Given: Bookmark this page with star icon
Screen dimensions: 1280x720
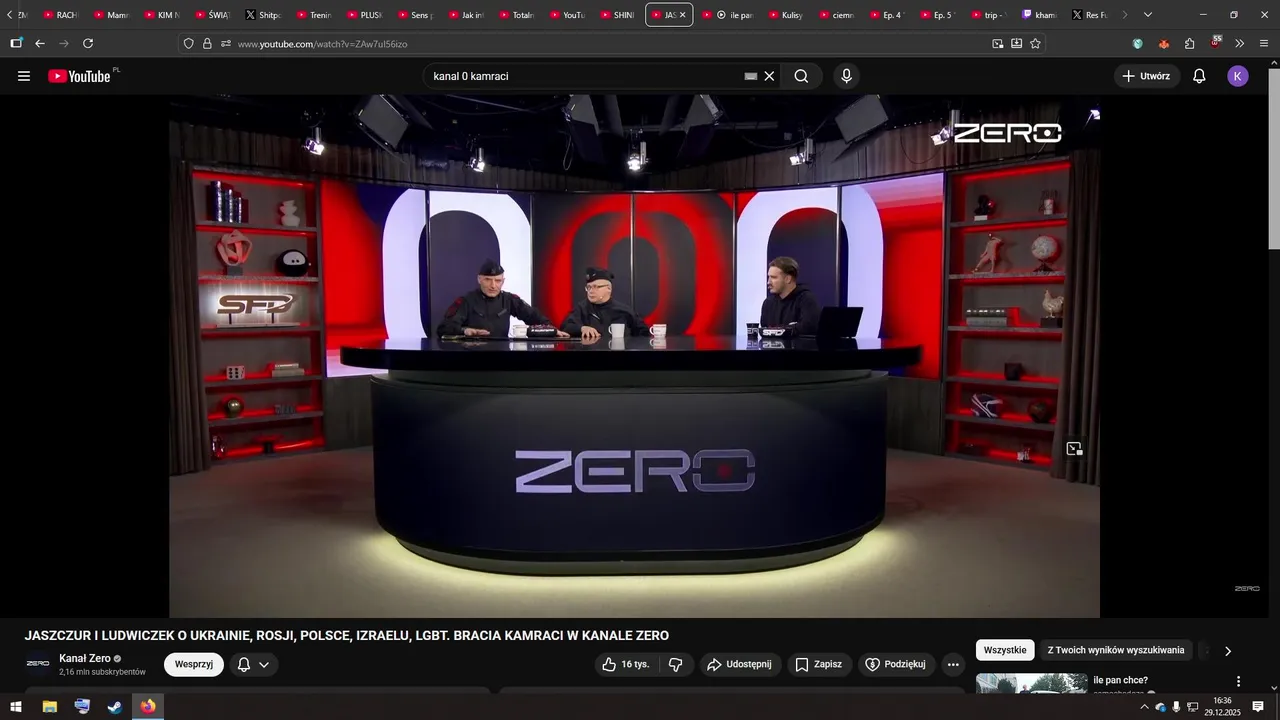Looking at the screenshot, I should click(x=1035, y=43).
